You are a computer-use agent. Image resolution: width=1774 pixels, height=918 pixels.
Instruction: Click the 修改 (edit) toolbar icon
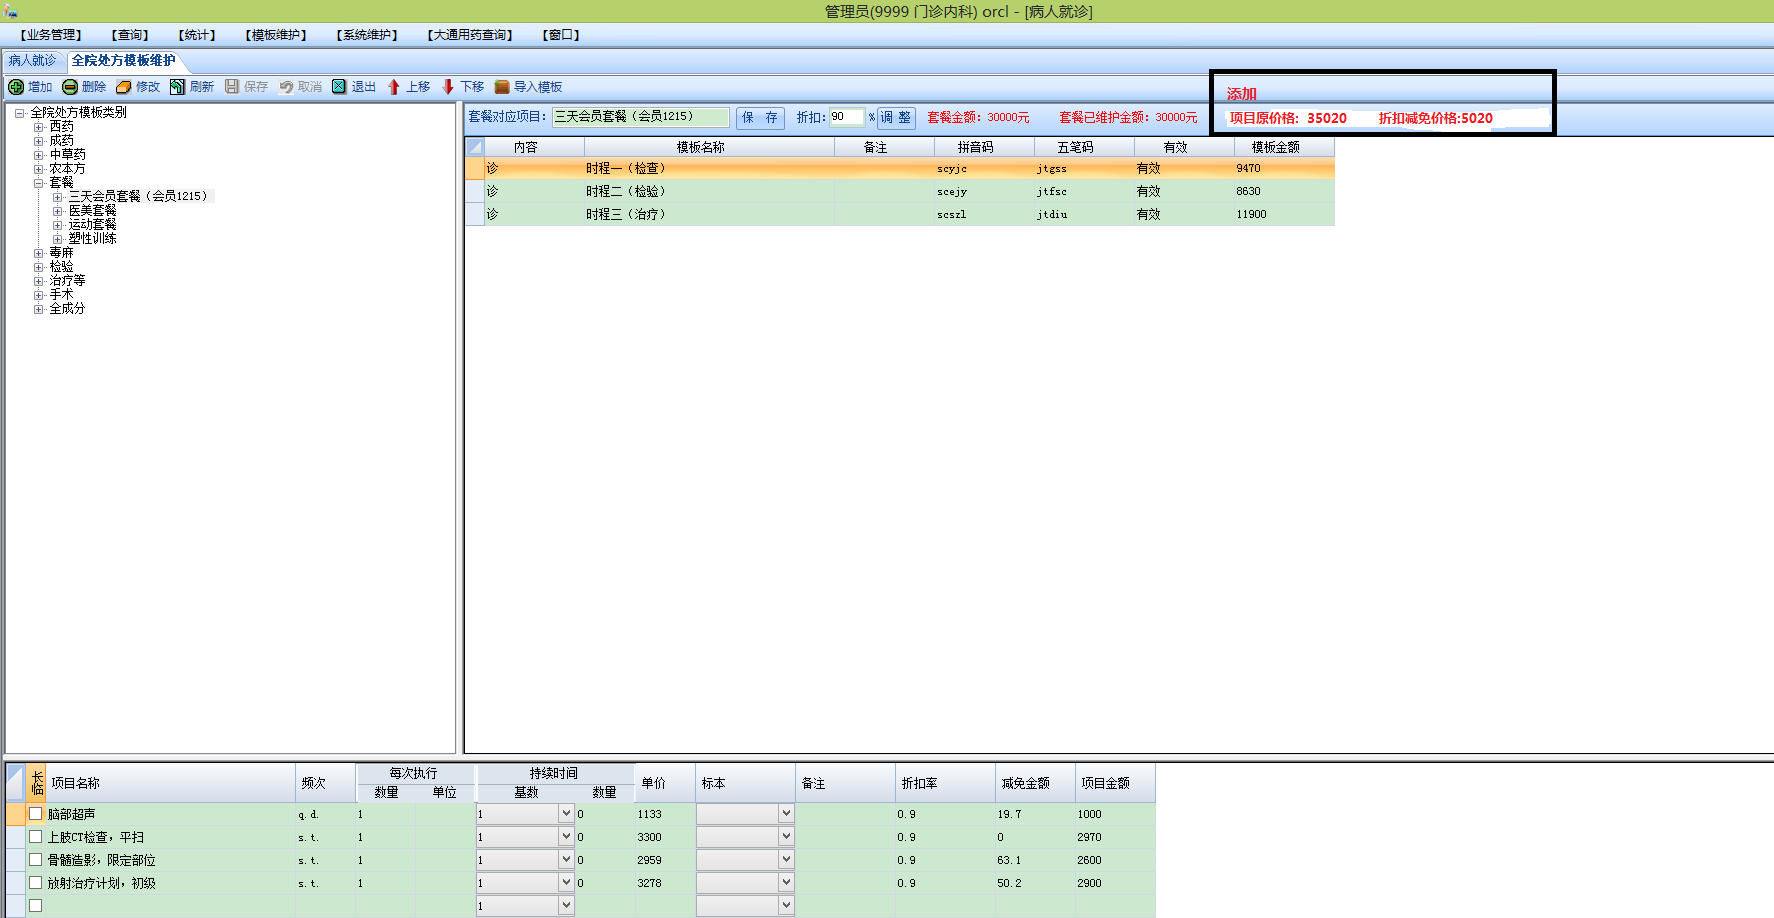pos(124,87)
